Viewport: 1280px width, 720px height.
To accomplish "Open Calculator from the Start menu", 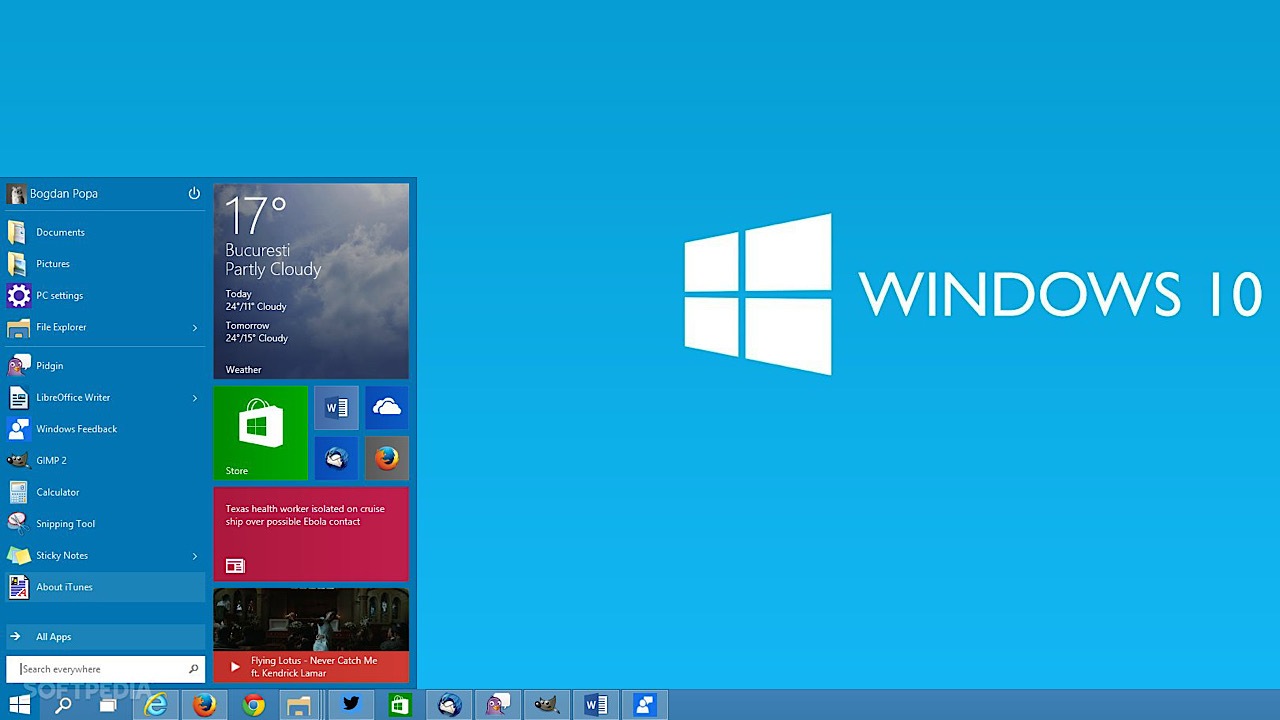I will (x=105, y=492).
